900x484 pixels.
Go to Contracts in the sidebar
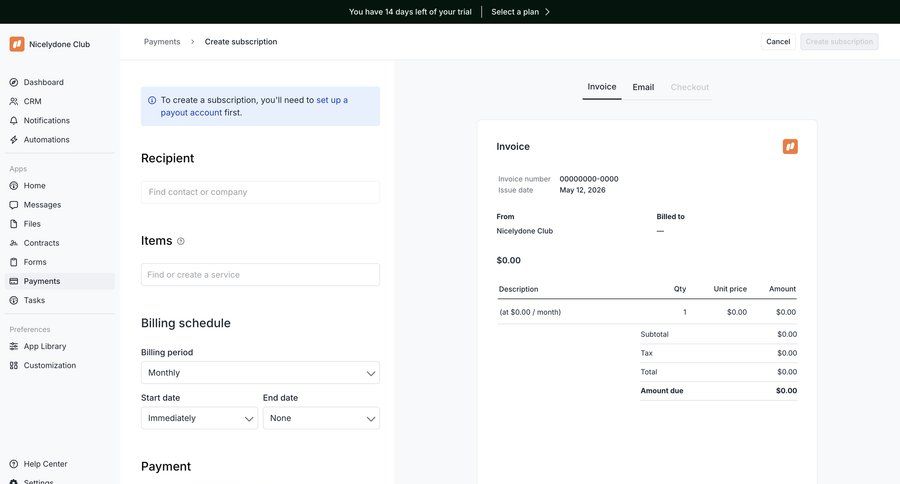pyautogui.click(x=60, y=243)
